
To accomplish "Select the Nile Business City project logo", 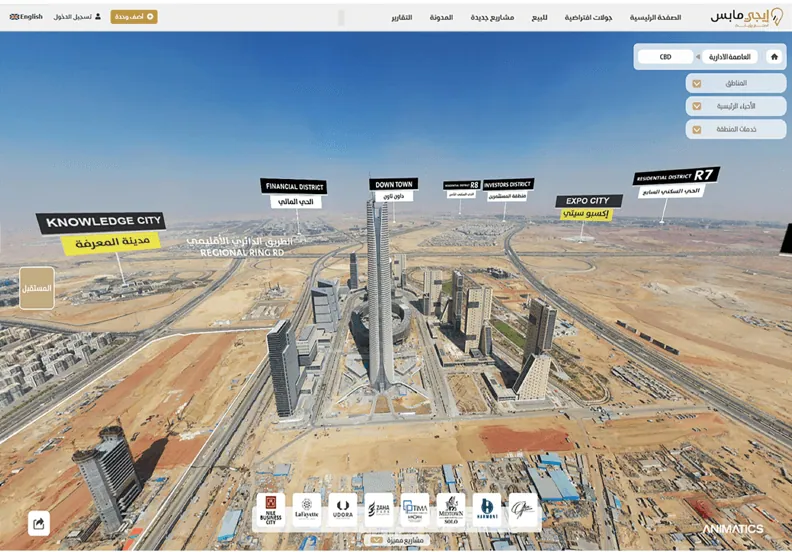I will (271, 510).
